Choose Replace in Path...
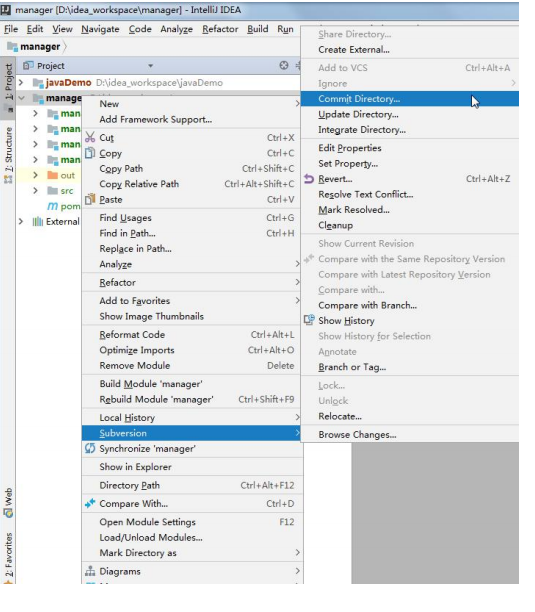The width and height of the screenshot is (535, 612). (x=192, y=249)
